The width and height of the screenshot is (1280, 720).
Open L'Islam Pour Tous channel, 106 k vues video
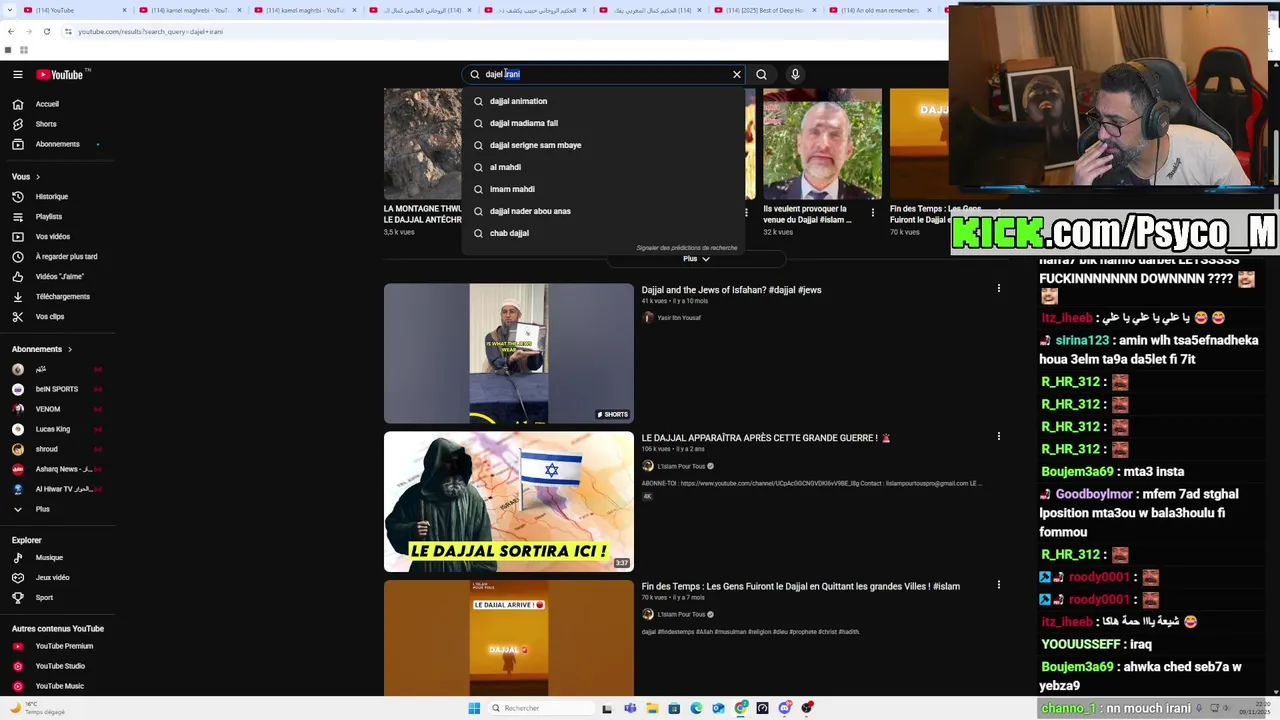coord(681,466)
